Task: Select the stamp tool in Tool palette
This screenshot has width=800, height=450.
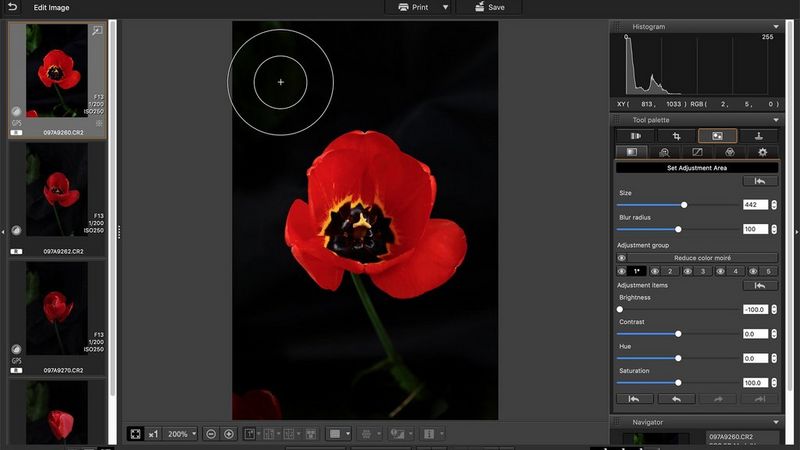Action: point(759,135)
